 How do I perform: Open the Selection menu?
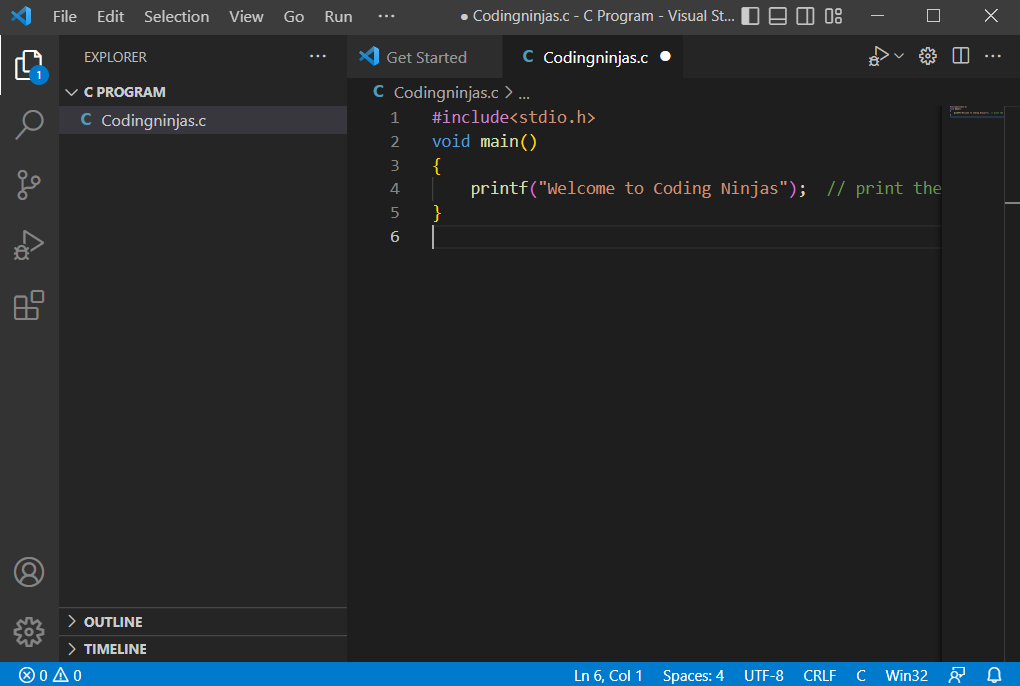coord(176,16)
